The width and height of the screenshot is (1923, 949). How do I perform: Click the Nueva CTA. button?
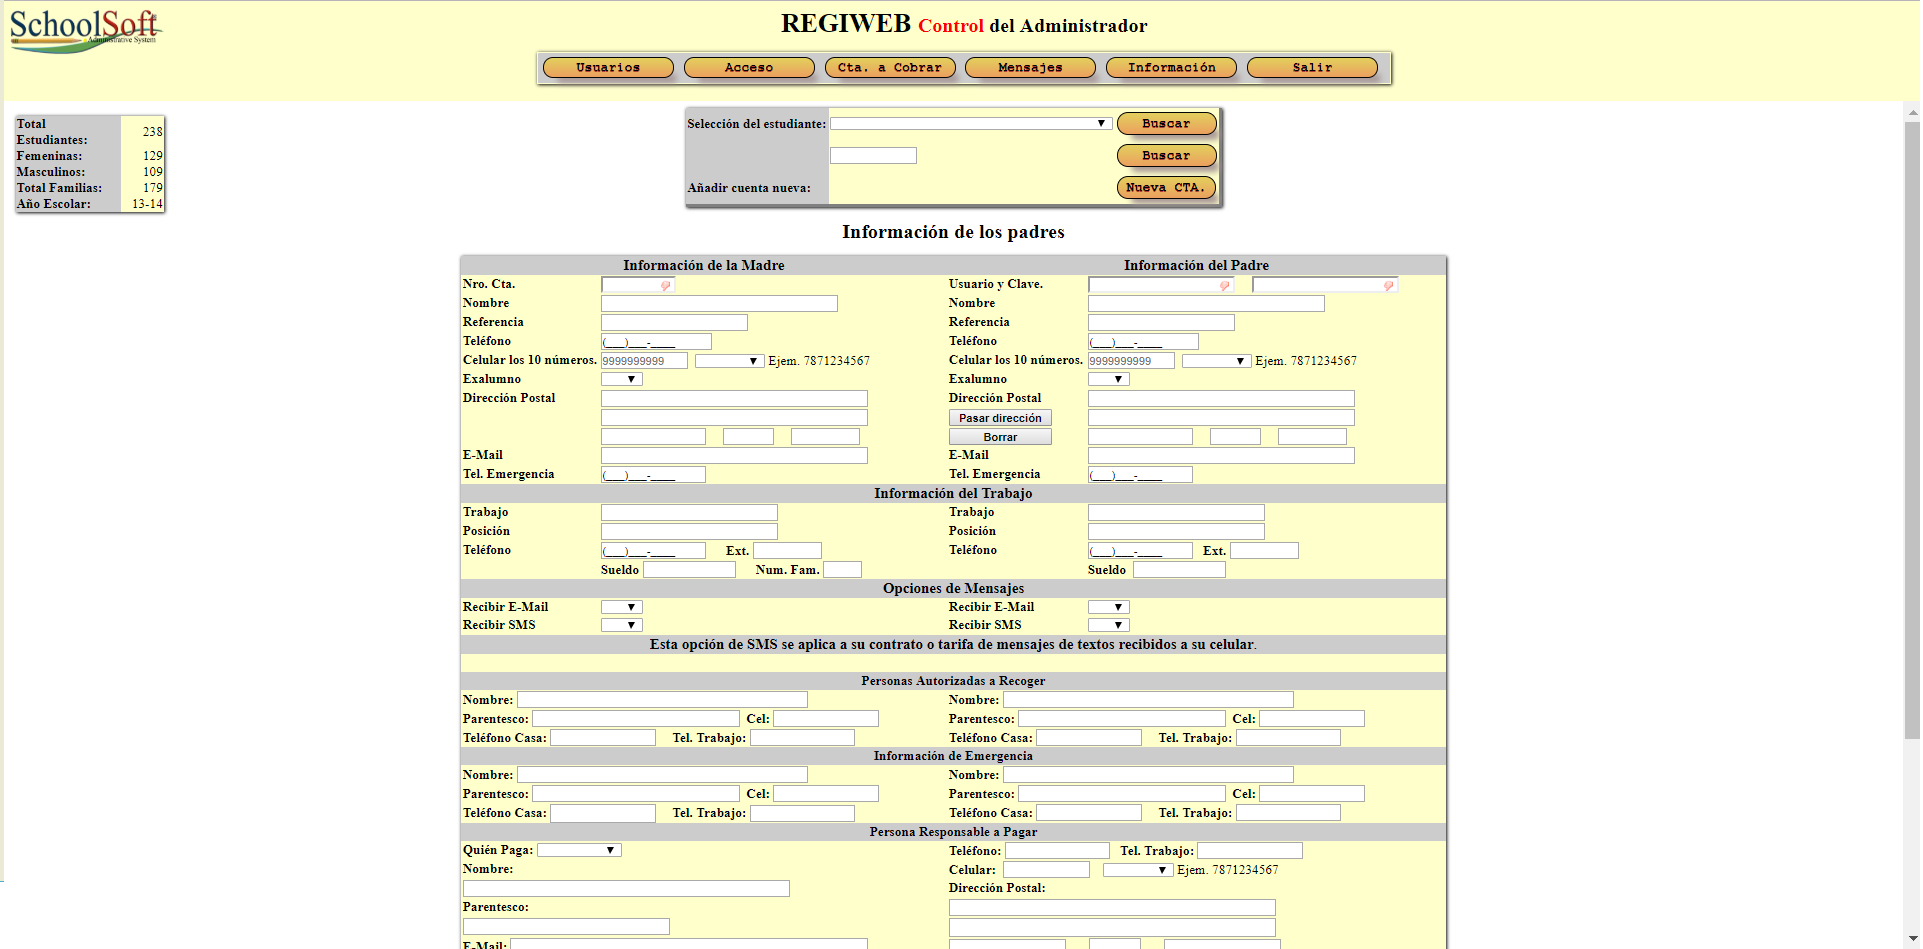point(1166,188)
